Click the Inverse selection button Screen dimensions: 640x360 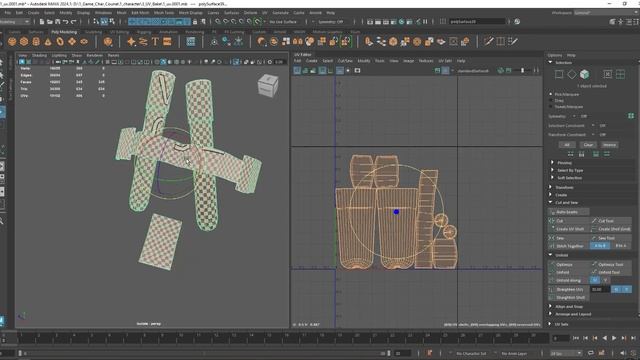(x=609, y=144)
